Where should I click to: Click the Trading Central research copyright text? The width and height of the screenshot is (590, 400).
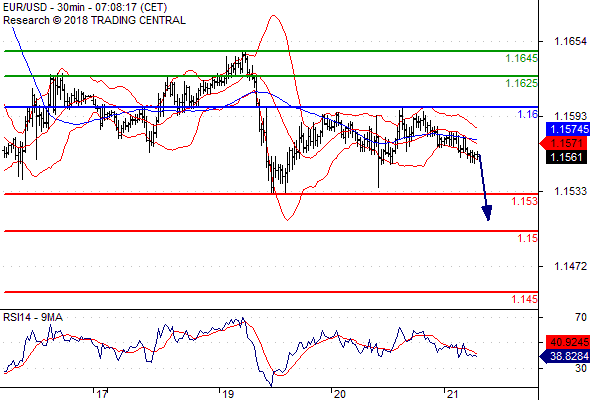94,20
